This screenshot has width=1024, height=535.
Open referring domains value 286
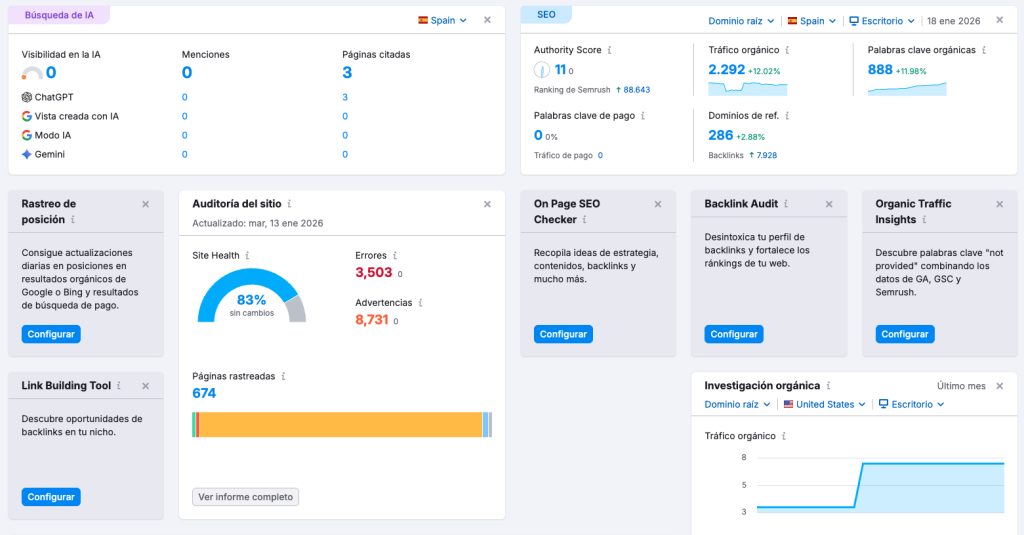point(720,135)
